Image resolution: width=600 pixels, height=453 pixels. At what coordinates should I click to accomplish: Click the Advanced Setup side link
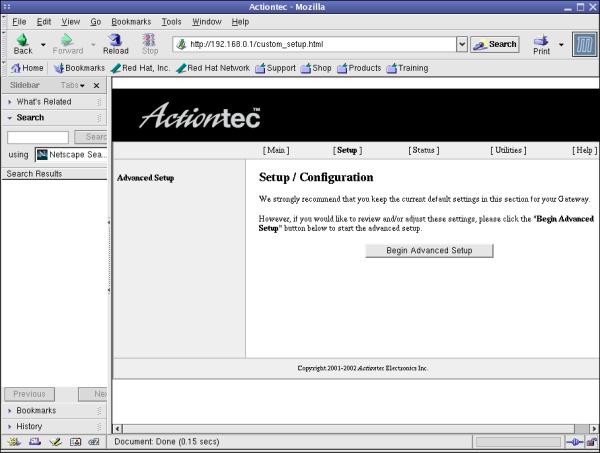click(x=145, y=178)
